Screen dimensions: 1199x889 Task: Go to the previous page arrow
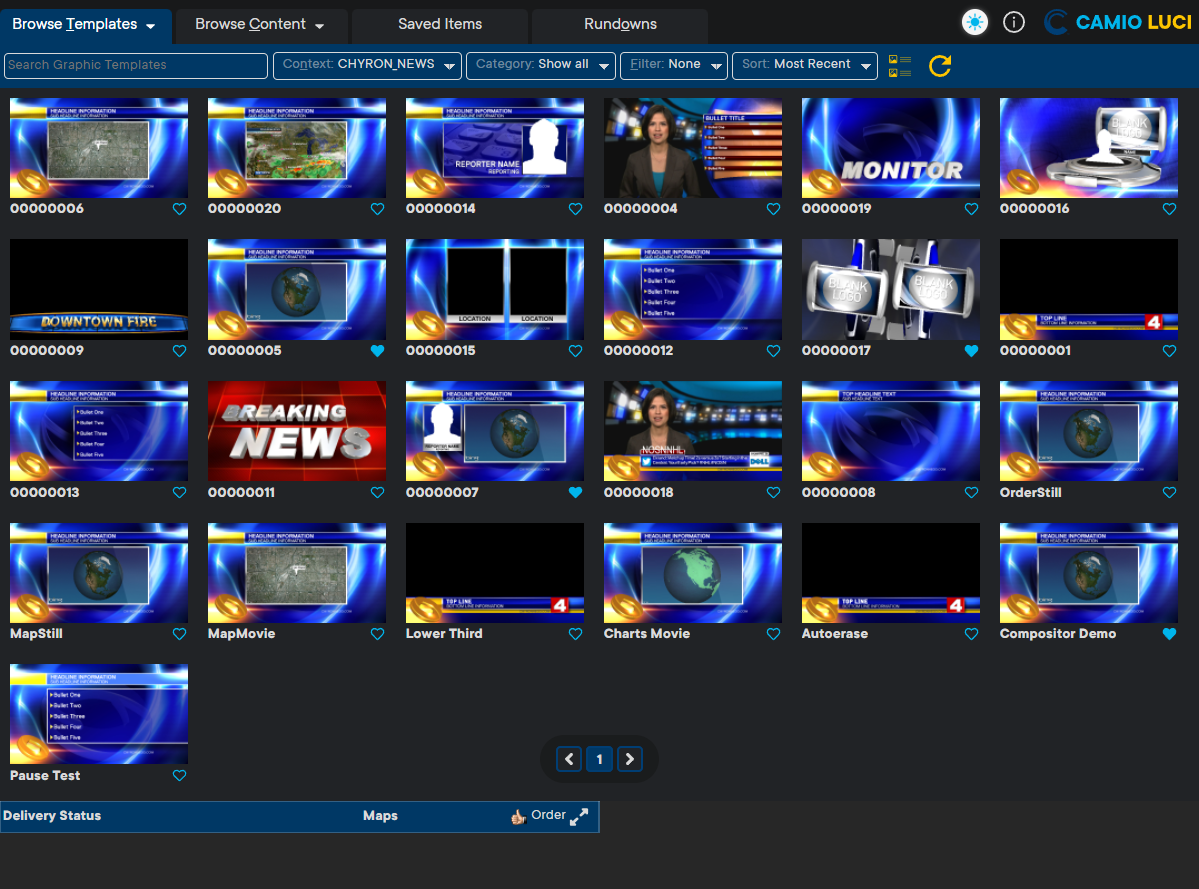pos(569,759)
